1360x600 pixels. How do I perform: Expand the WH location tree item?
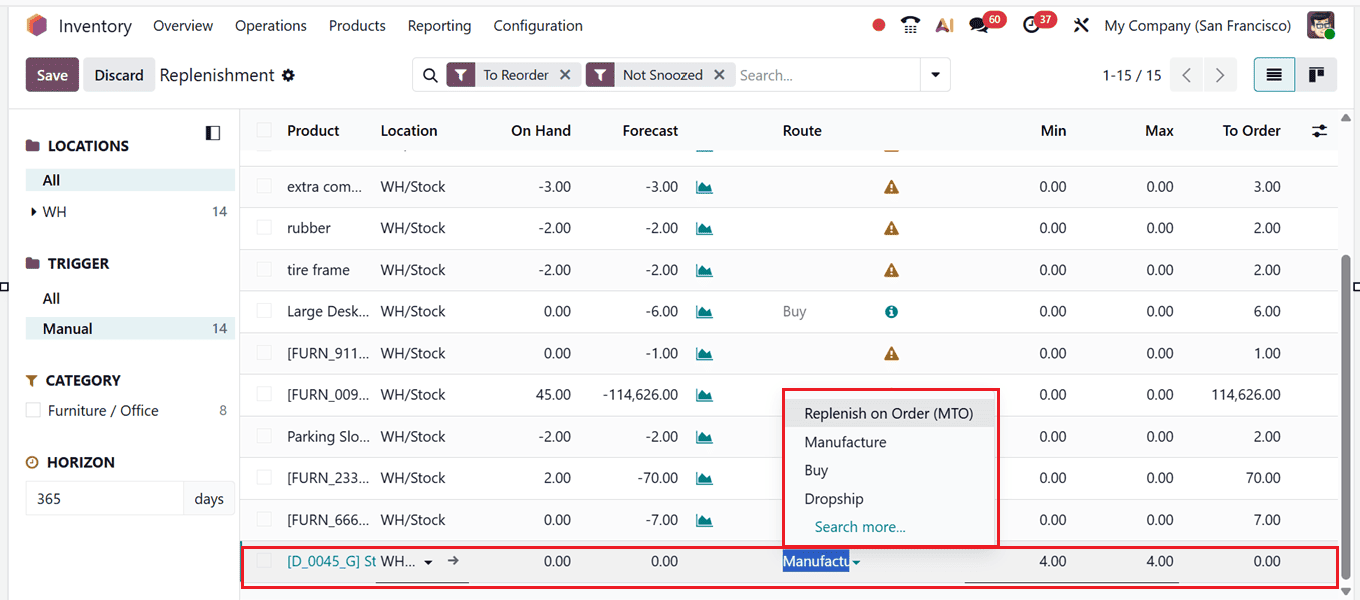point(31,211)
